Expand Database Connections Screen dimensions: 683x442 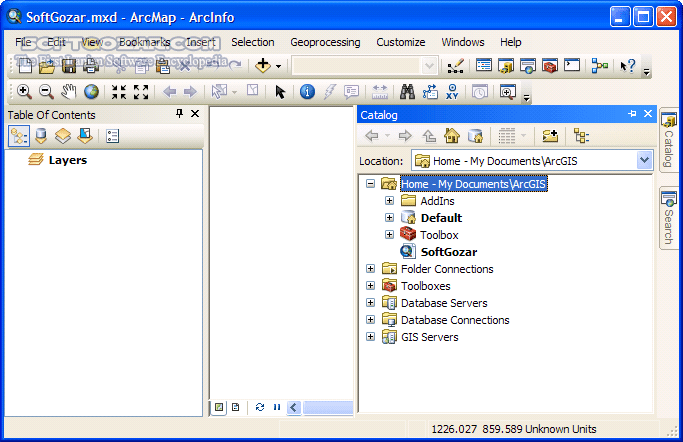(x=370, y=319)
